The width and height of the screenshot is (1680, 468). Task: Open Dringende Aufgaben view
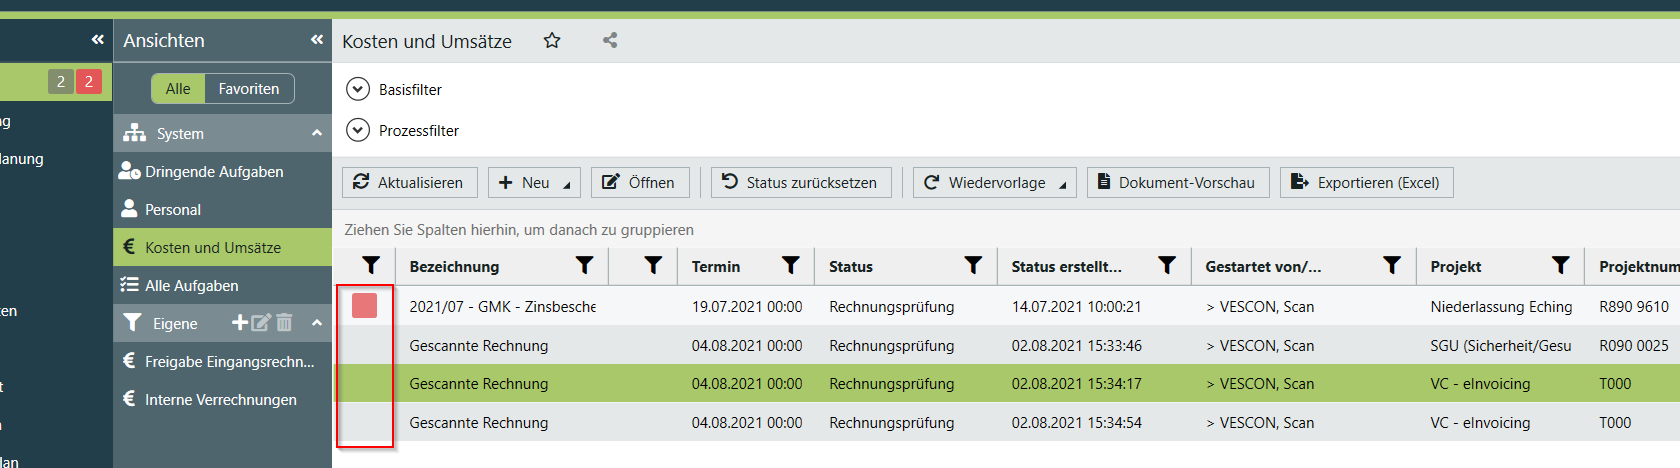(x=214, y=172)
